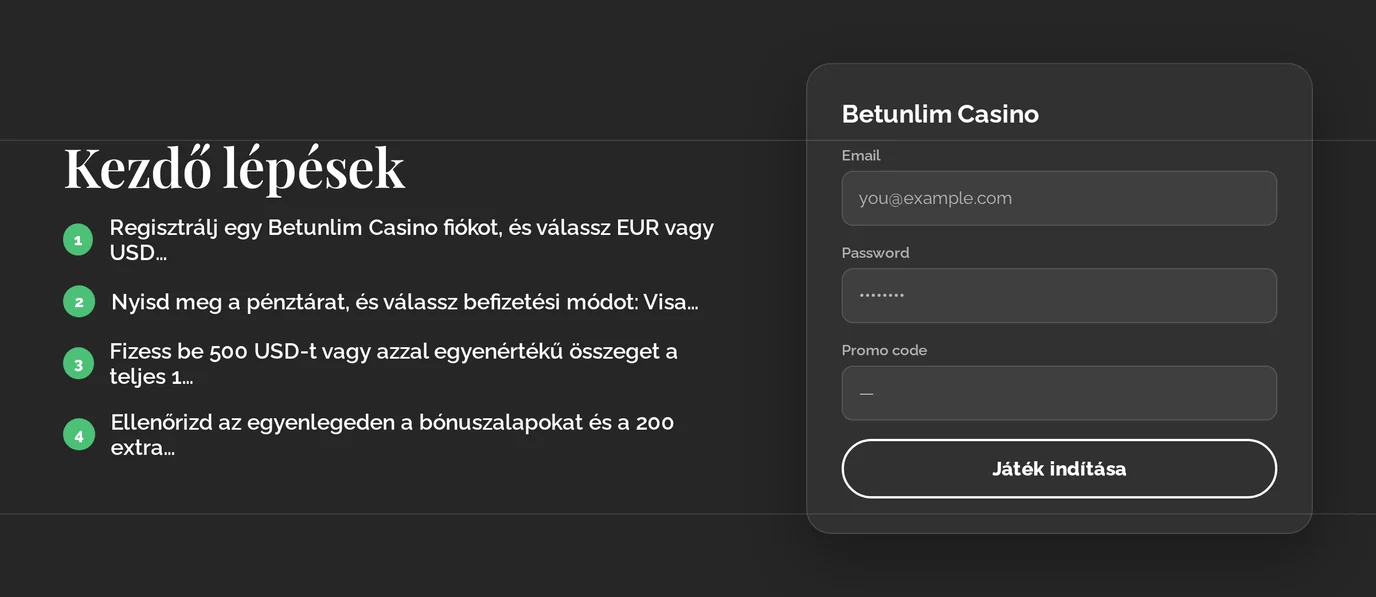The image size is (1376, 597).
Task: Click the green step 1 badge
Action: [78, 240]
